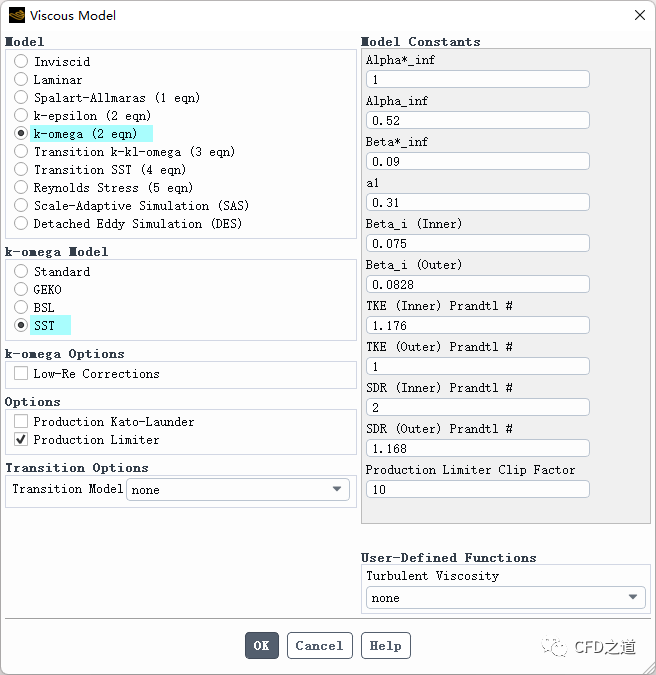Screen dimensions: 656x675
Task: Open the Transition Model dropdown
Action: tap(238, 489)
